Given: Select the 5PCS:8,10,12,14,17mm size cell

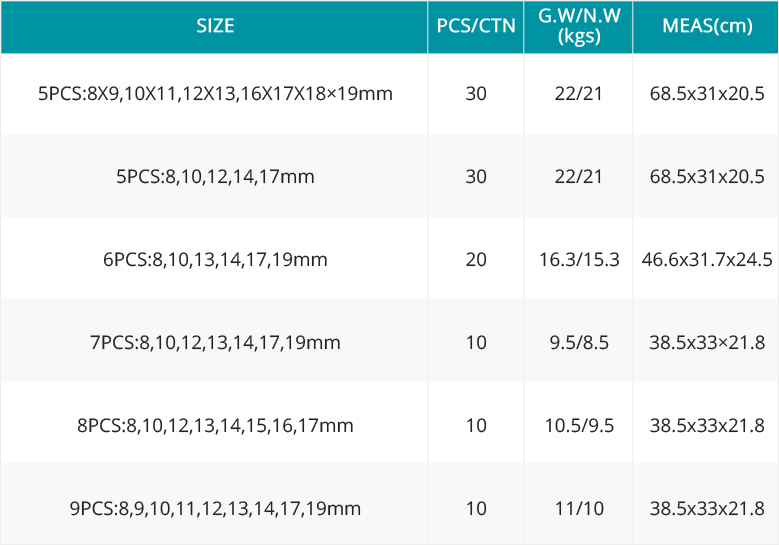Looking at the screenshot, I should tap(215, 177).
